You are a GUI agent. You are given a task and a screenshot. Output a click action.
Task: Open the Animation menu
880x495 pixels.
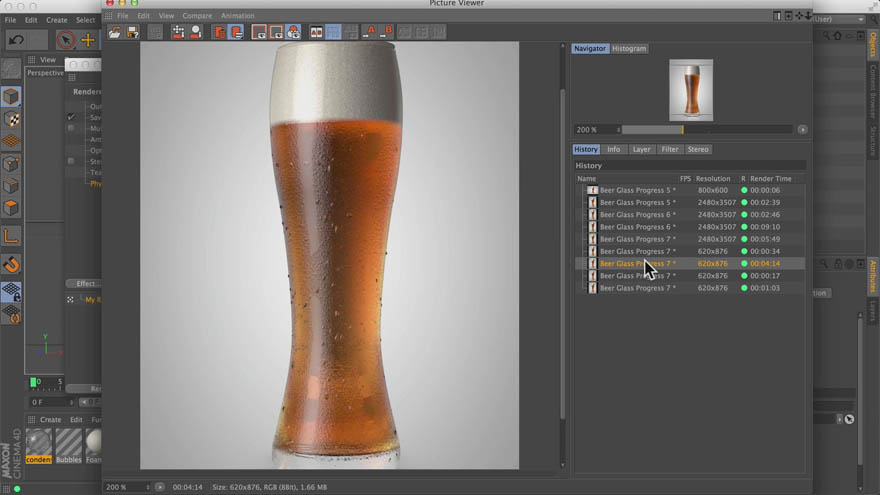[x=237, y=16]
